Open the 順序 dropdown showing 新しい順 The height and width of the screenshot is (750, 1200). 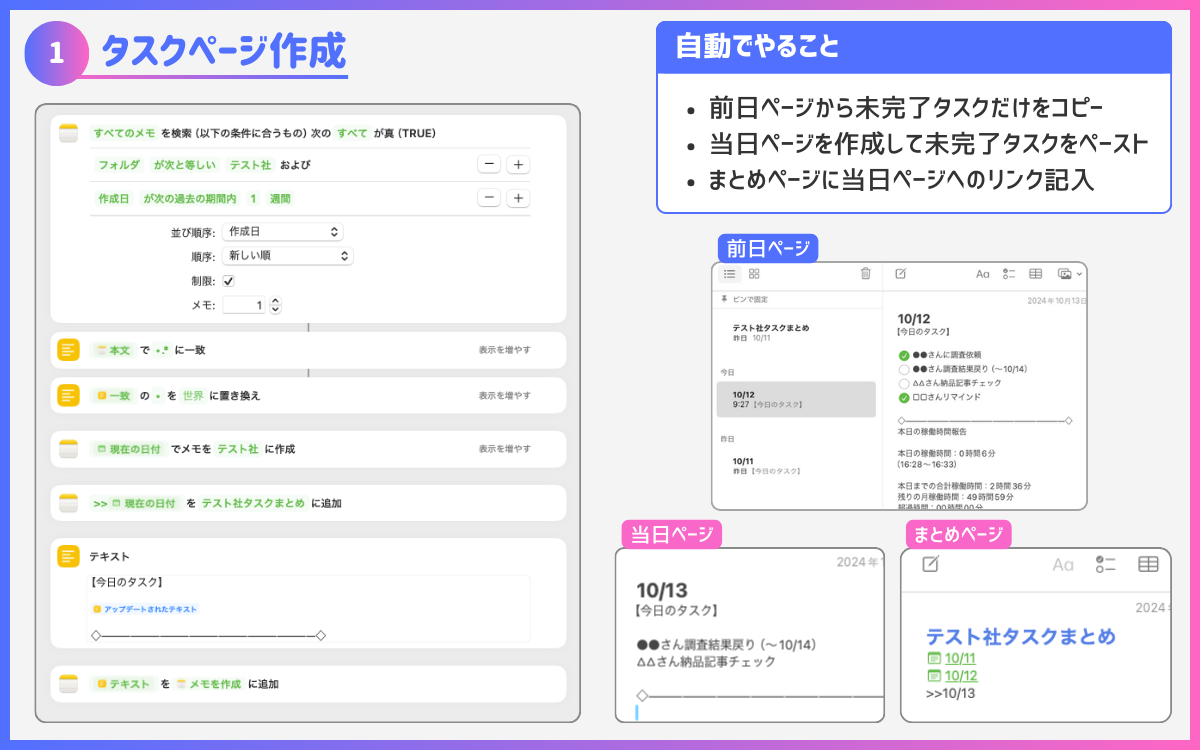pyautogui.click(x=288, y=256)
